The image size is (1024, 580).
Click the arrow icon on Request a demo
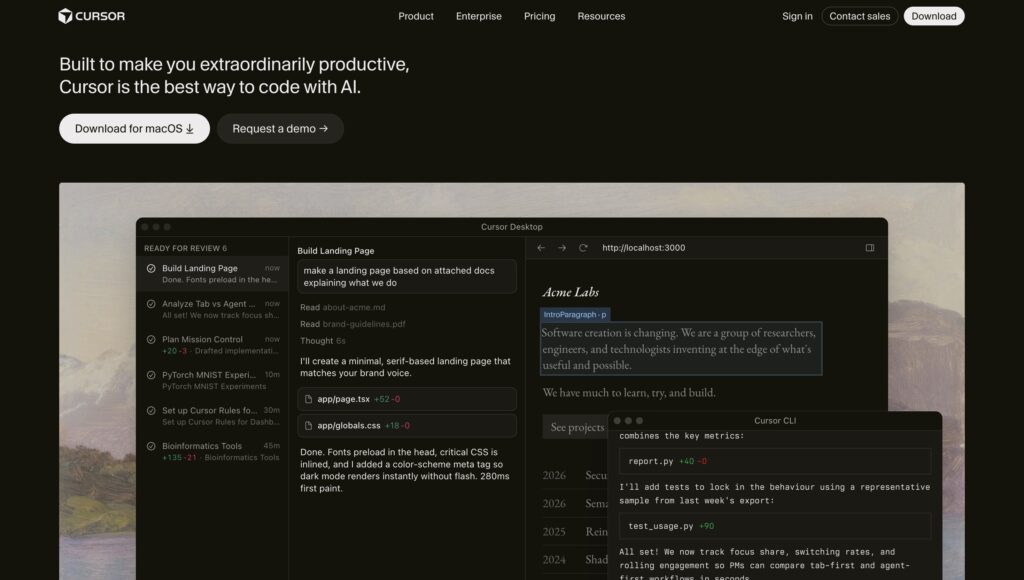pyautogui.click(x=323, y=129)
